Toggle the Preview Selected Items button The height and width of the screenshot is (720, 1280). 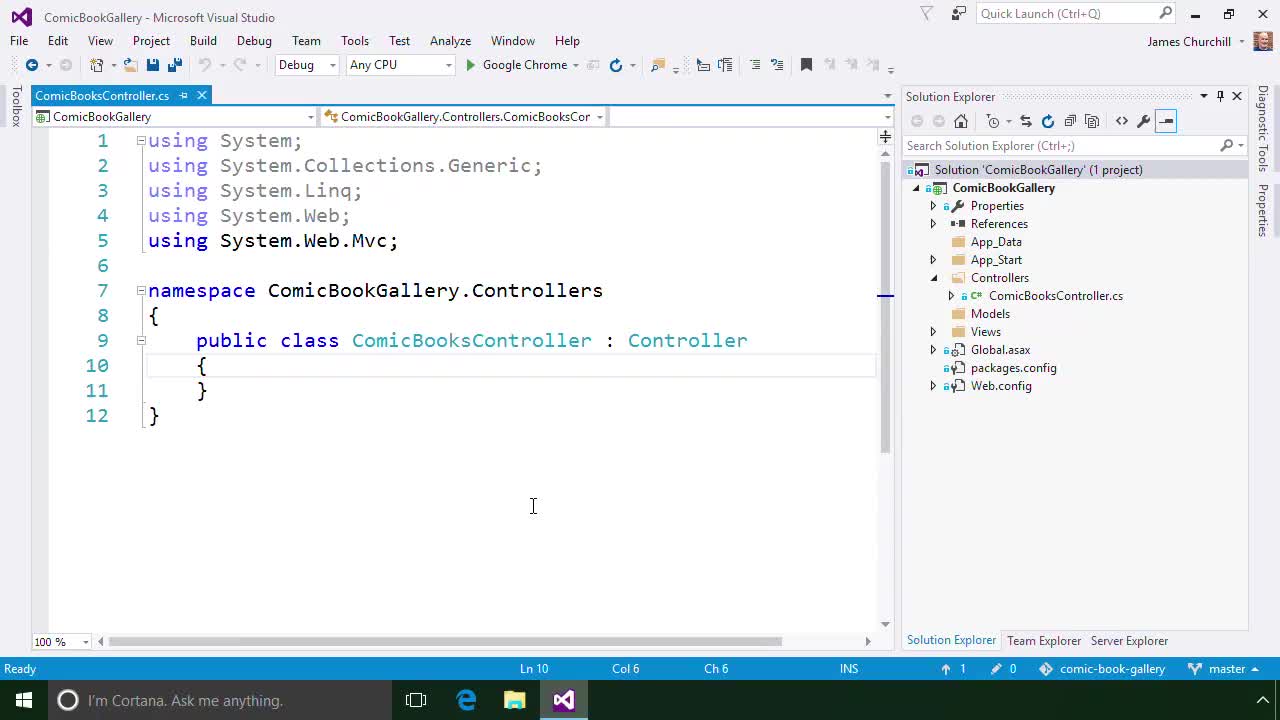tap(1165, 121)
